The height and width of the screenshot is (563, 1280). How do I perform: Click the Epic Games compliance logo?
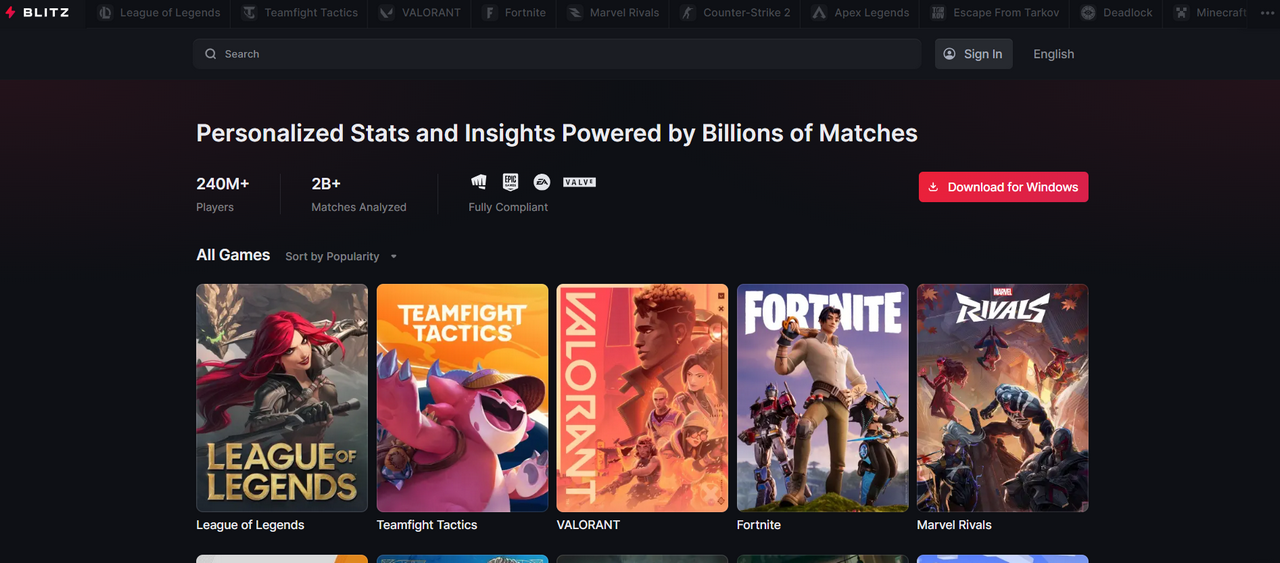510,182
